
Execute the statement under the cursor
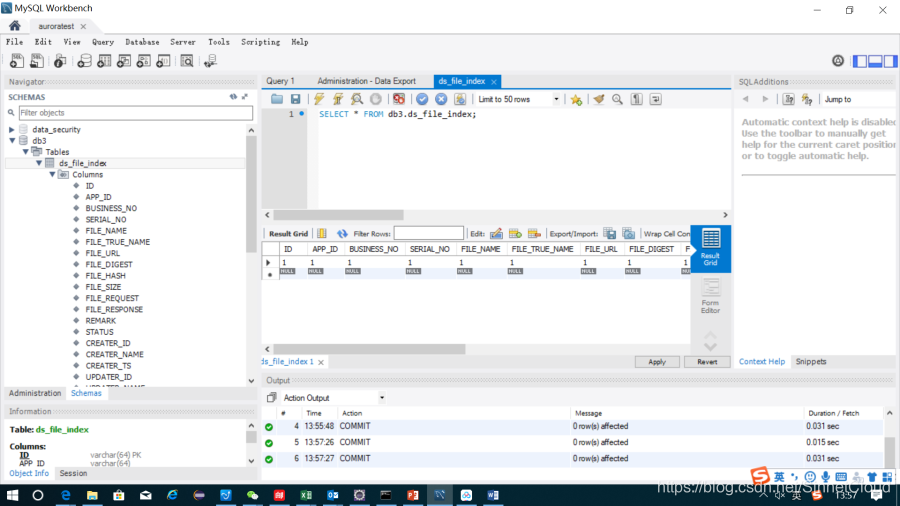pyautogui.click(x=338, y=99)
